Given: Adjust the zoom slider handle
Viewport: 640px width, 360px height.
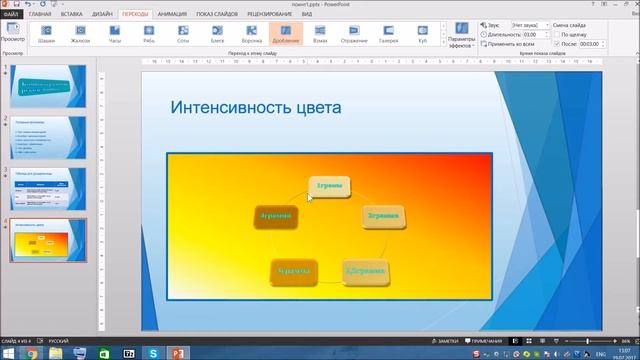Looking at the screenshot, I should (587, 341).
